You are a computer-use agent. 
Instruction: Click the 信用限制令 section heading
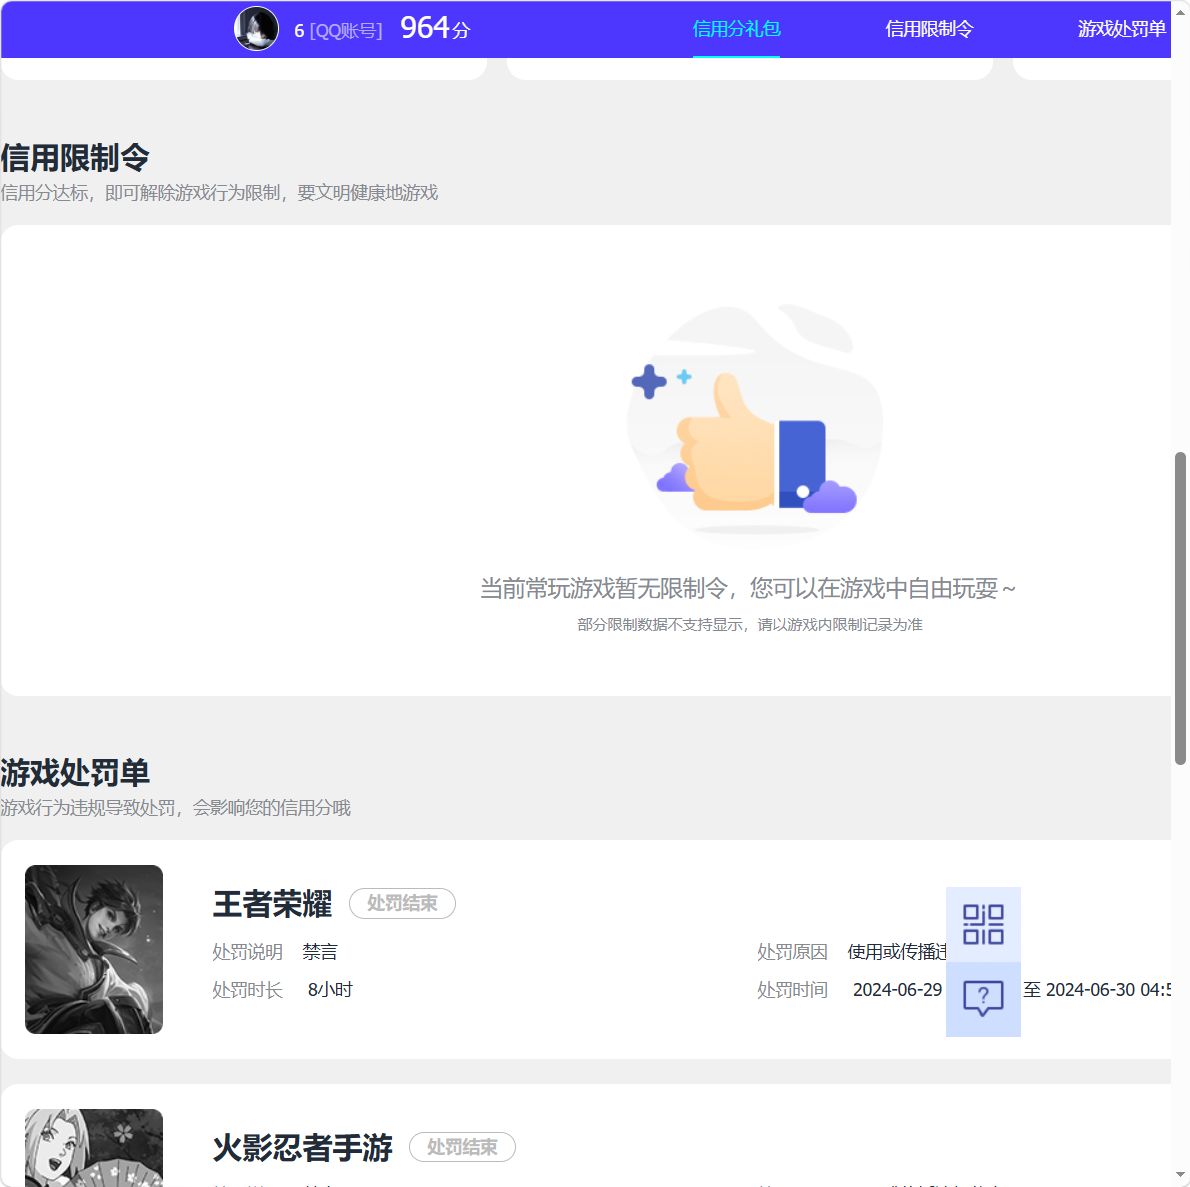click(x=75, y=158)
